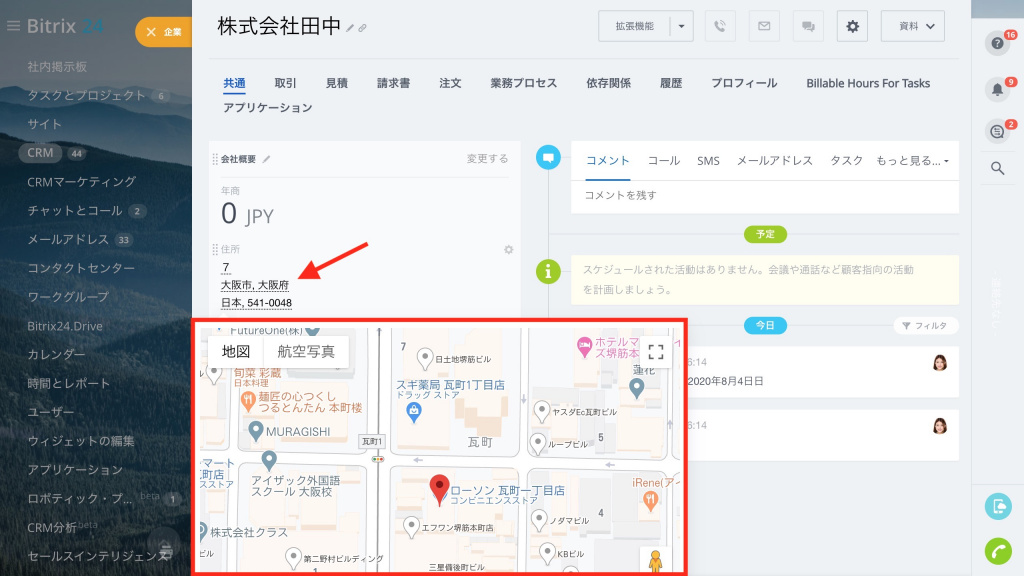The image size is (1024, 576).
Task: Click the green info timeline icon
Action: coord(549,270)
